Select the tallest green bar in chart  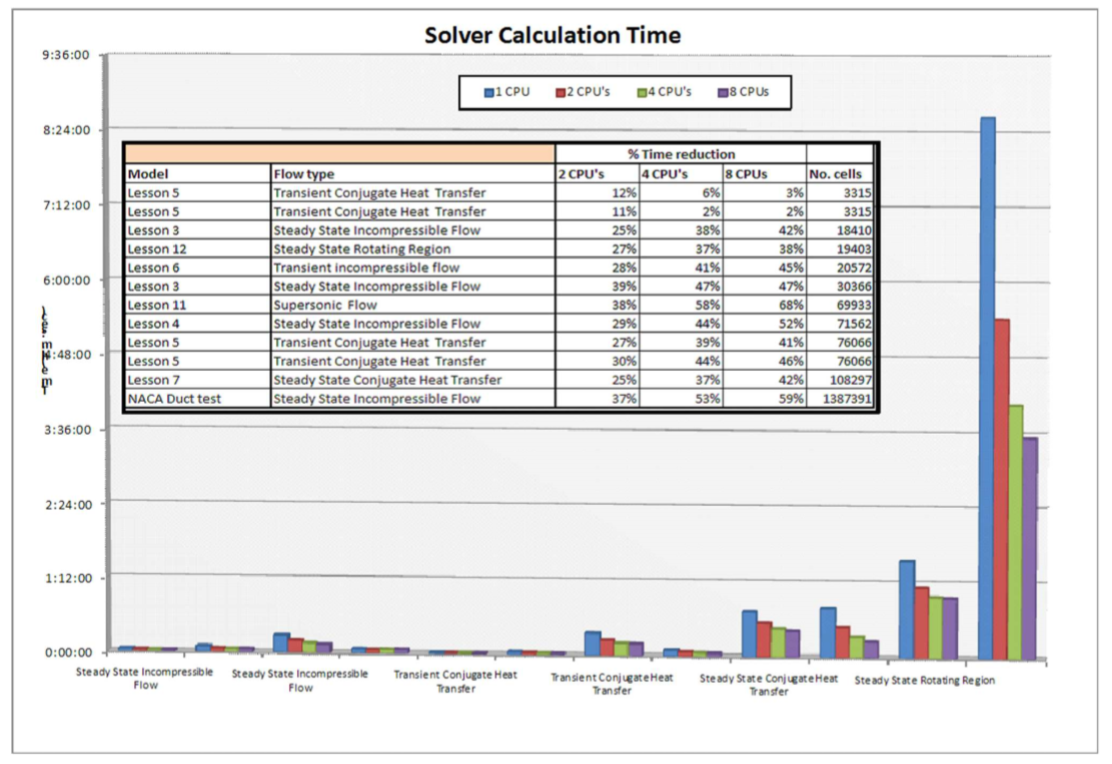(x=1016, y=532)
